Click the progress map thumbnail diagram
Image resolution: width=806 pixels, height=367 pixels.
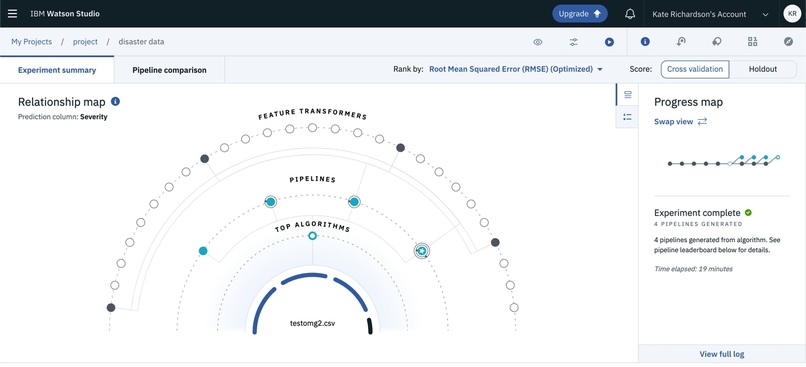724,160
